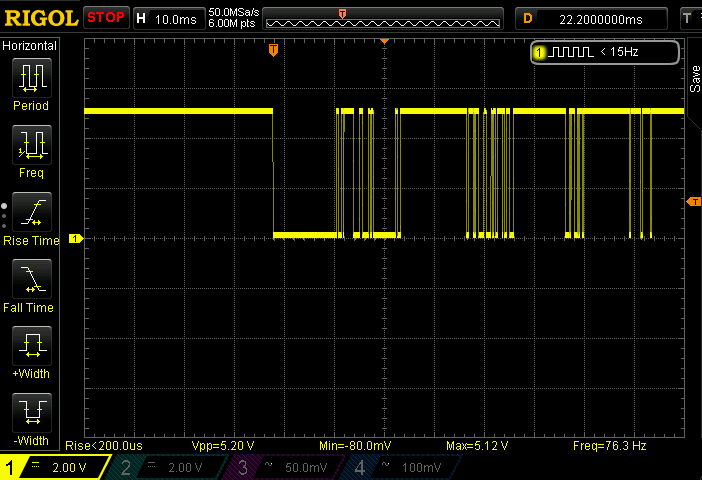Open the Save side tab
The image size is (702, 480).
pos(694,80)
